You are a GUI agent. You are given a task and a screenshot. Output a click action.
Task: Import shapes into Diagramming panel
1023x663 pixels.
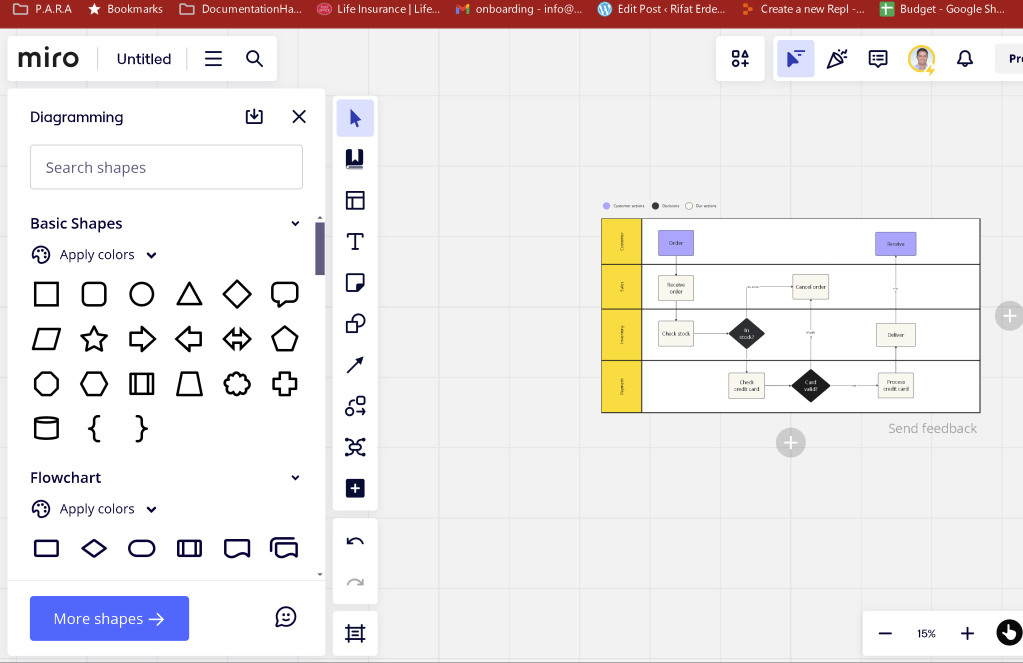pyautogui.click(x=254, y=117)
